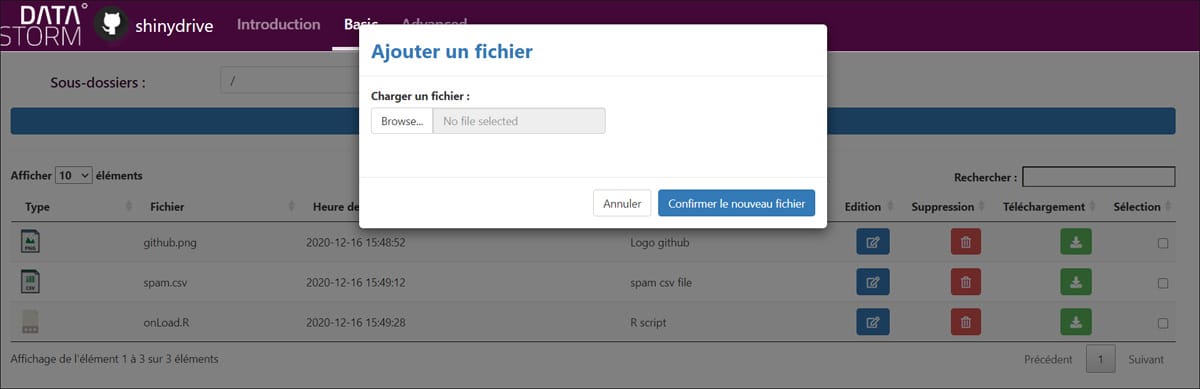The width and height of the screenshot is (1200, 389).
Task: Tick the selection checkbox for github.png
Action: point(1163,243)
